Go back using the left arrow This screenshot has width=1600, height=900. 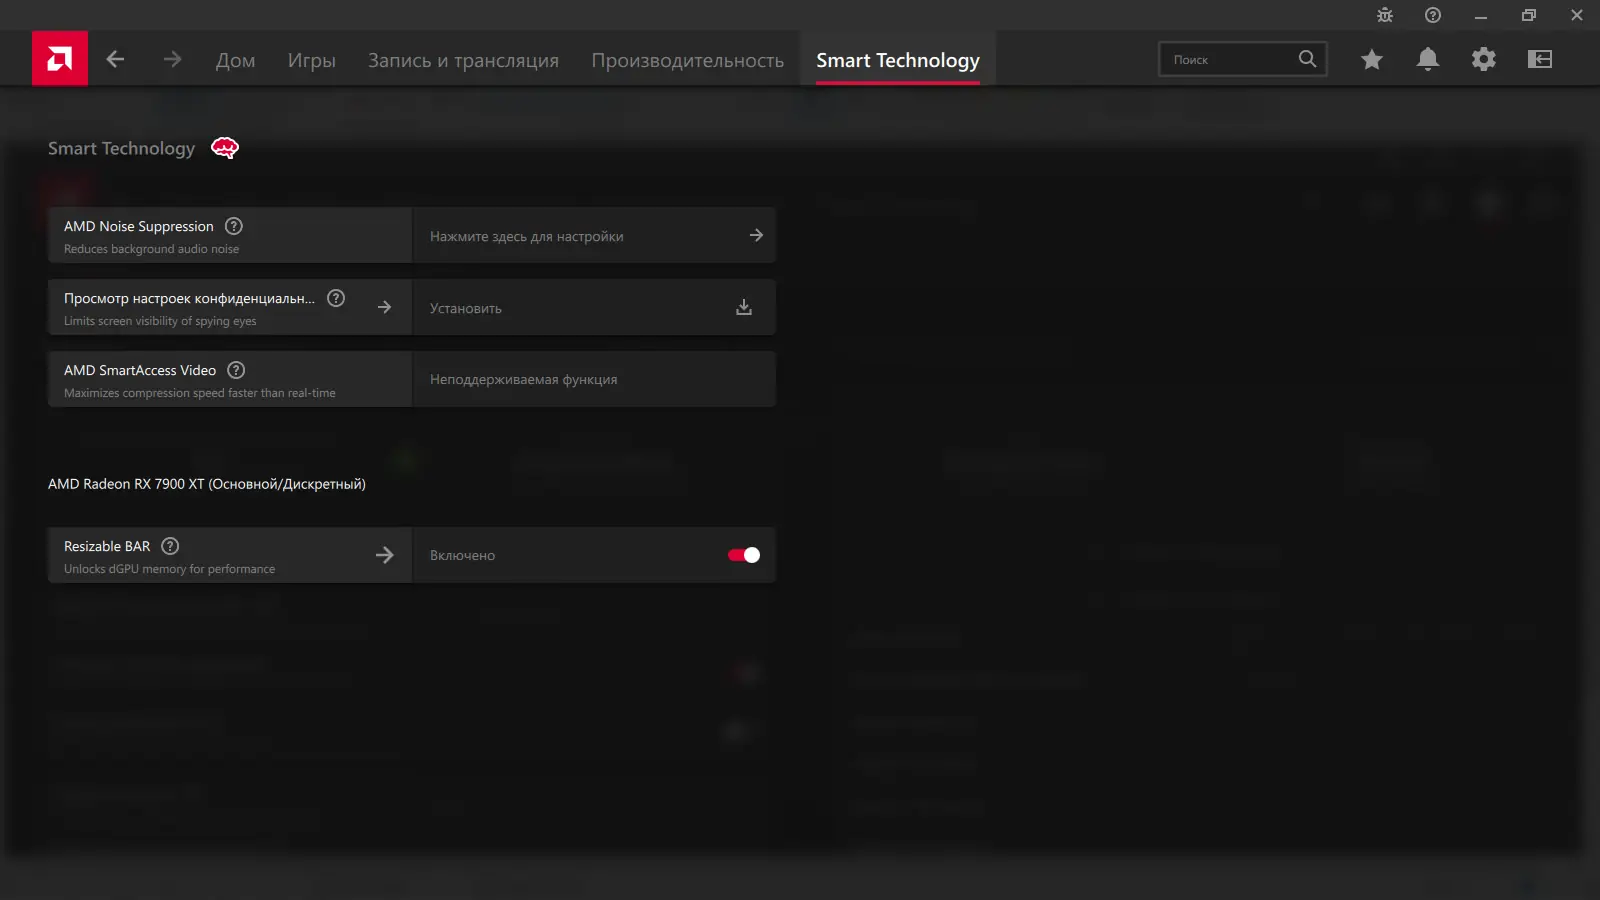pos(115,60)
